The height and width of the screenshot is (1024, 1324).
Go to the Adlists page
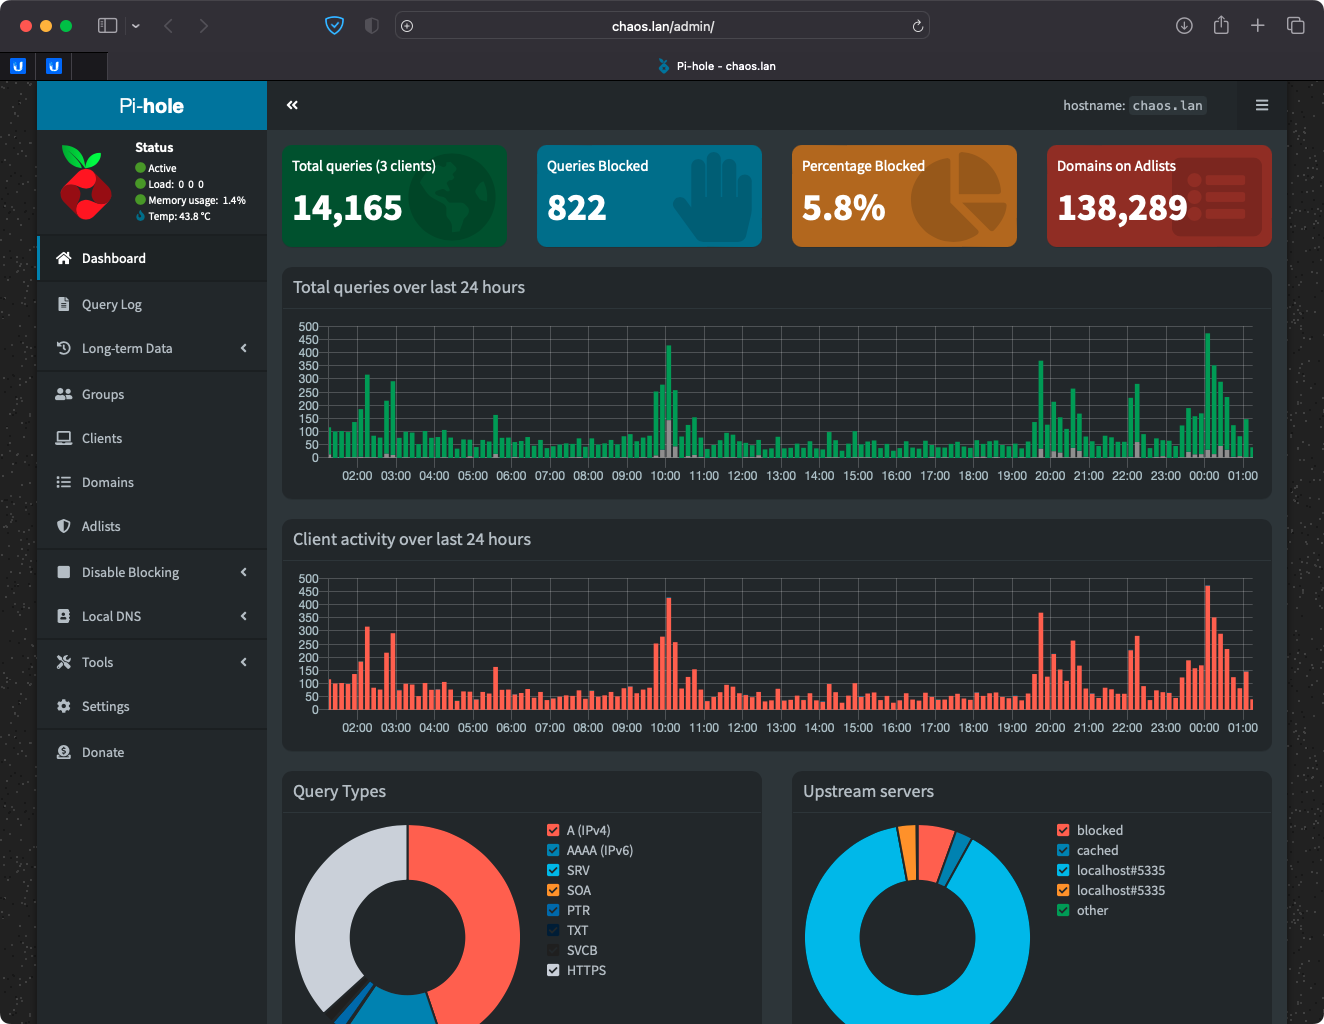(101, 526)
